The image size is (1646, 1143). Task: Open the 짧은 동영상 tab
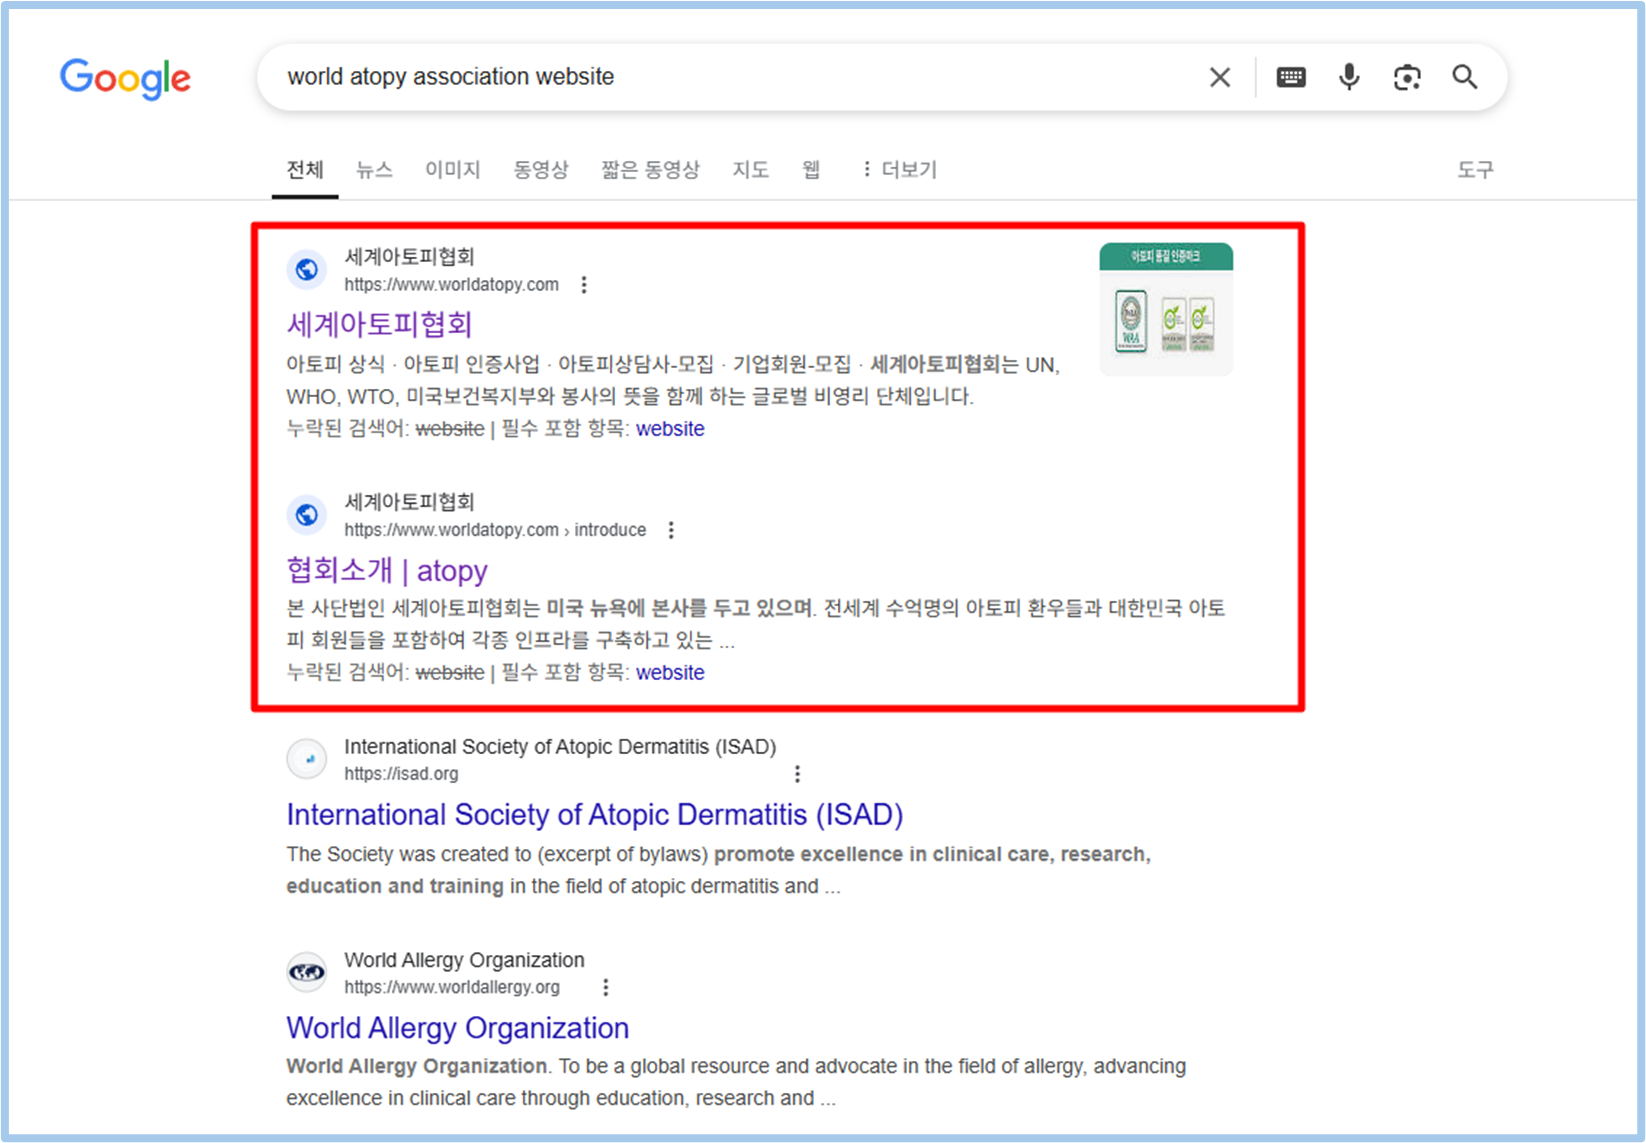tap(650, 170)
